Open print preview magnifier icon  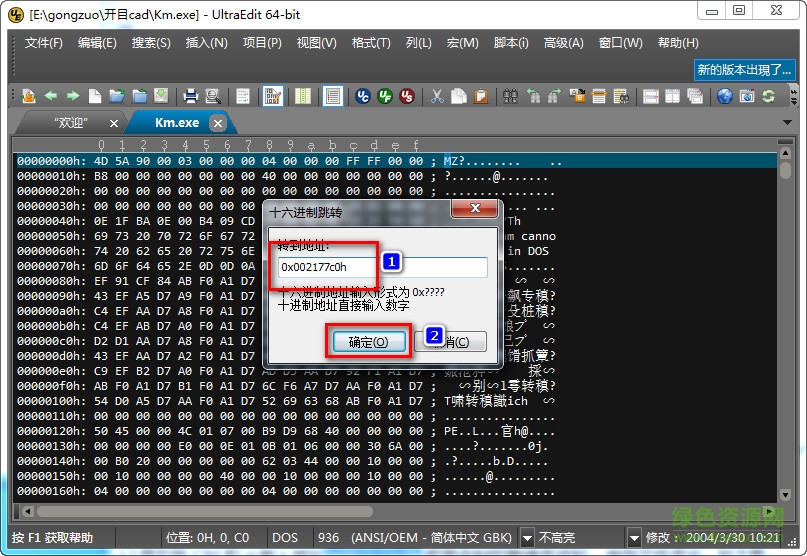click(213, 96)
